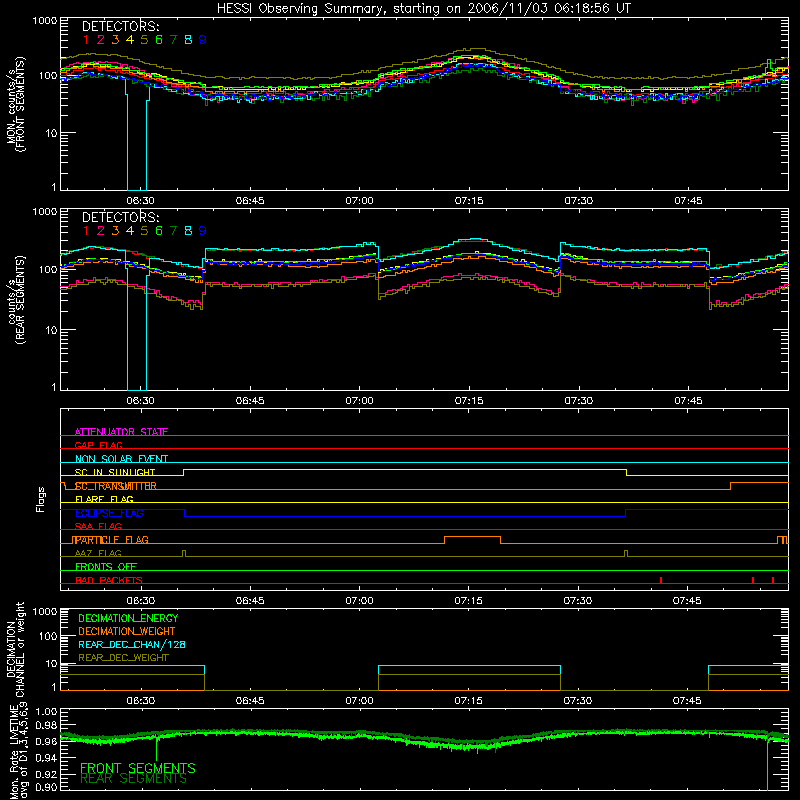Image resolution: width=800 pixels, height=800 pixels.
Task: Click the MON. counts/s (FRONT SEGMENTS) axis title
Action: (15, 104)
